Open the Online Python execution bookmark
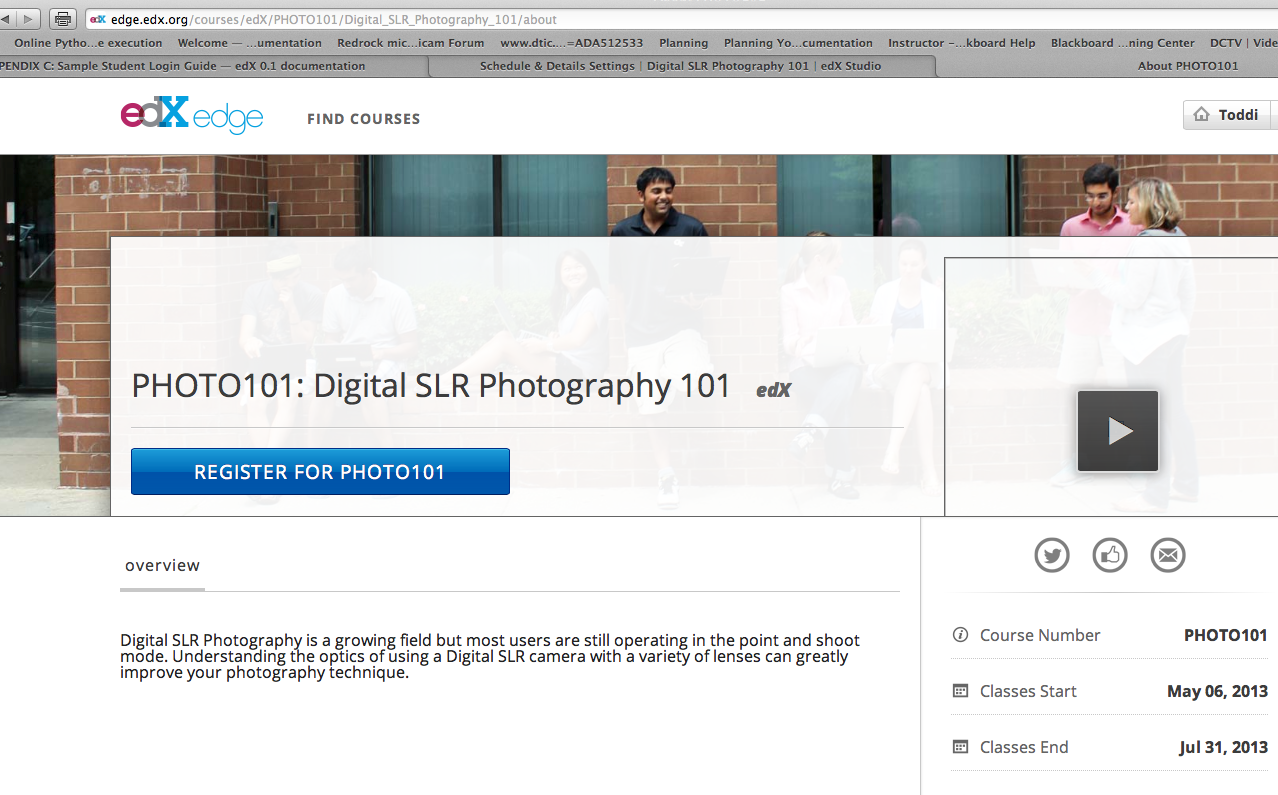Image resolution: width=1278 pixels, height=795 pixels. (x=88, y=43)
